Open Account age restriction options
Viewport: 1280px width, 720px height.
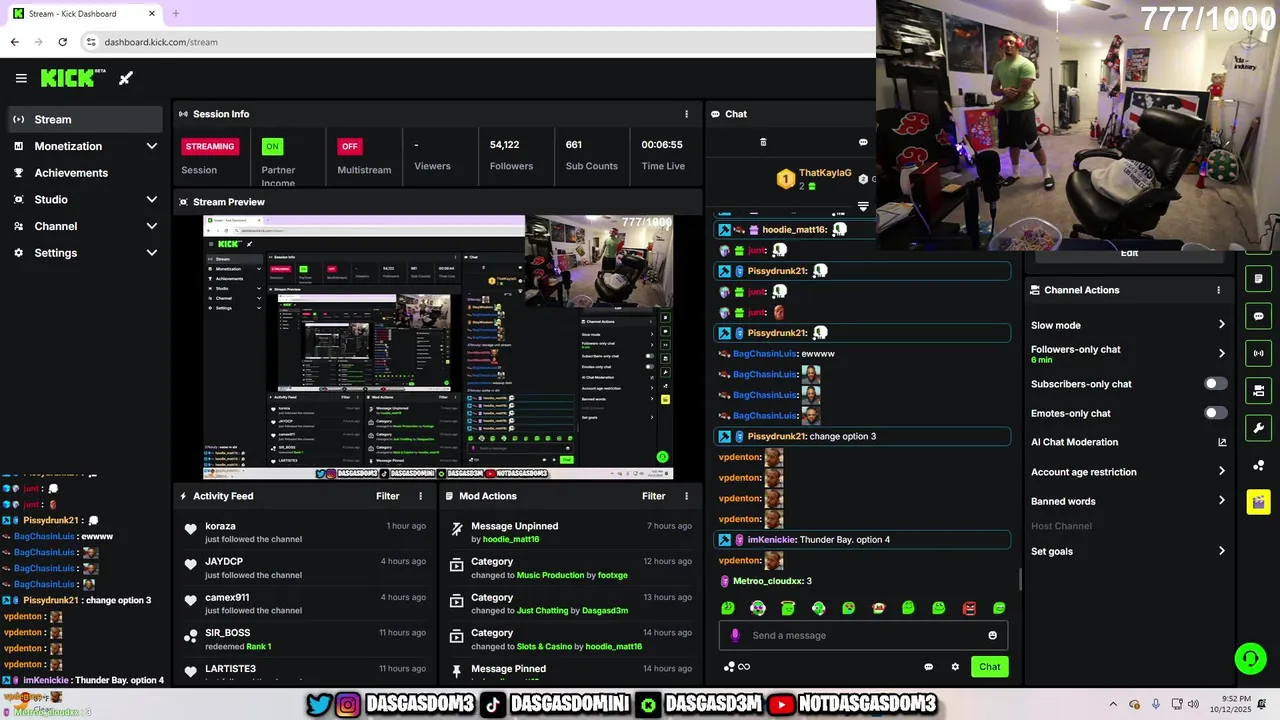coord(1128,472)
